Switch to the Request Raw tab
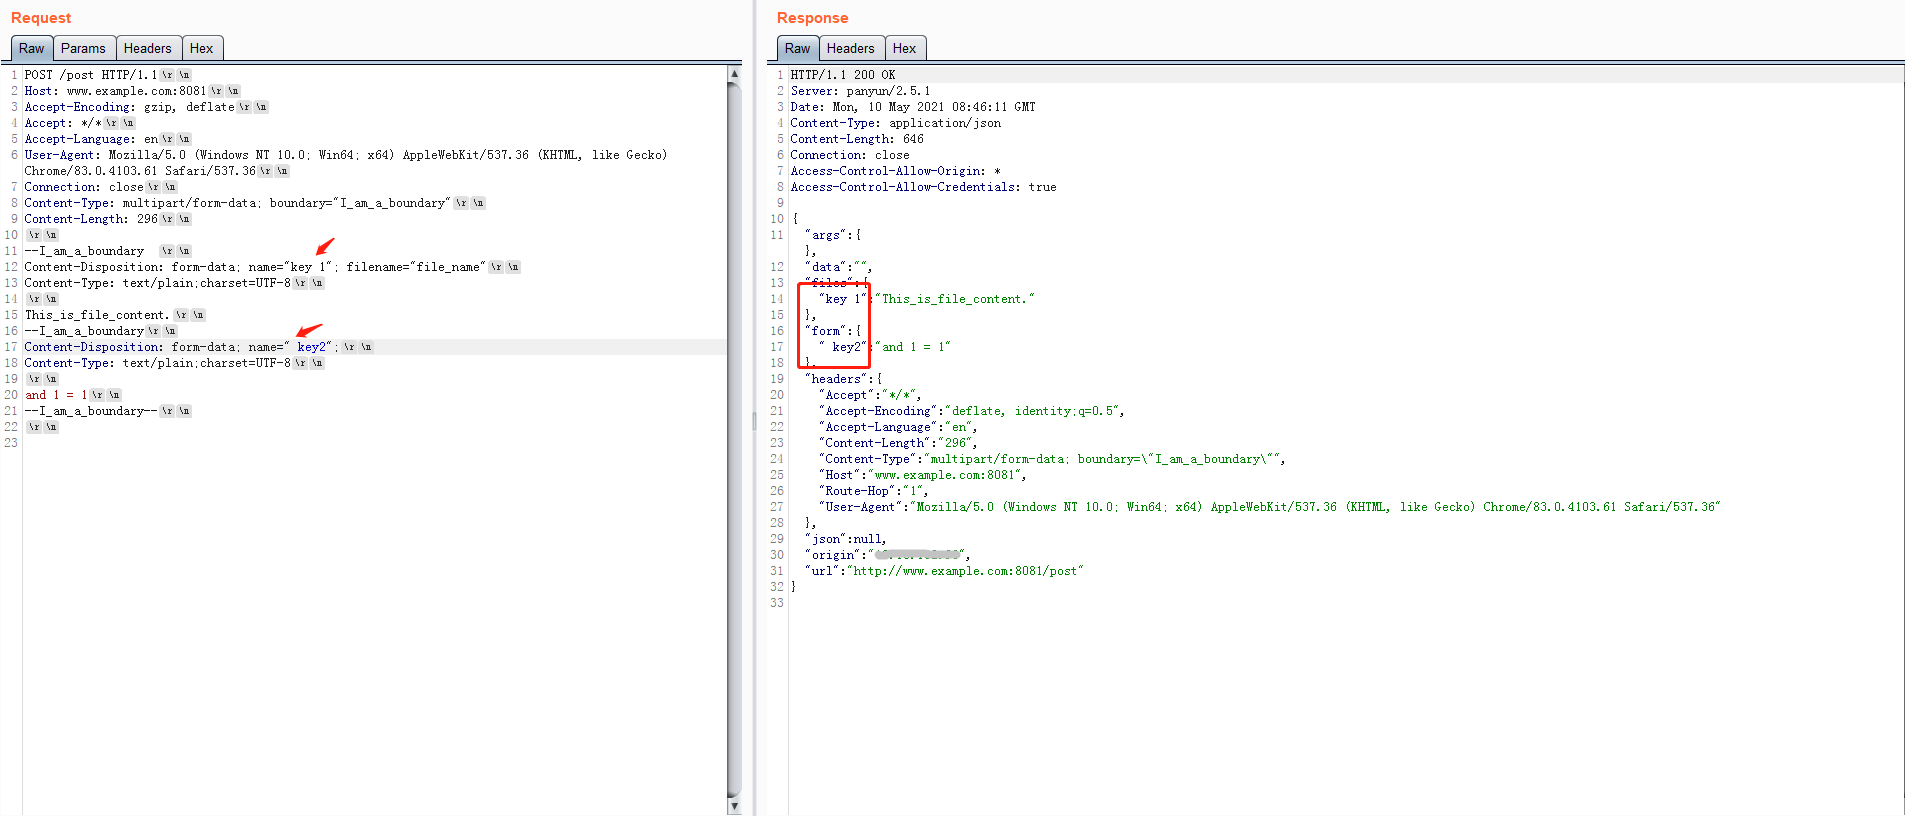The width and height of the screenshot is (1905, 816). [32, 48]
